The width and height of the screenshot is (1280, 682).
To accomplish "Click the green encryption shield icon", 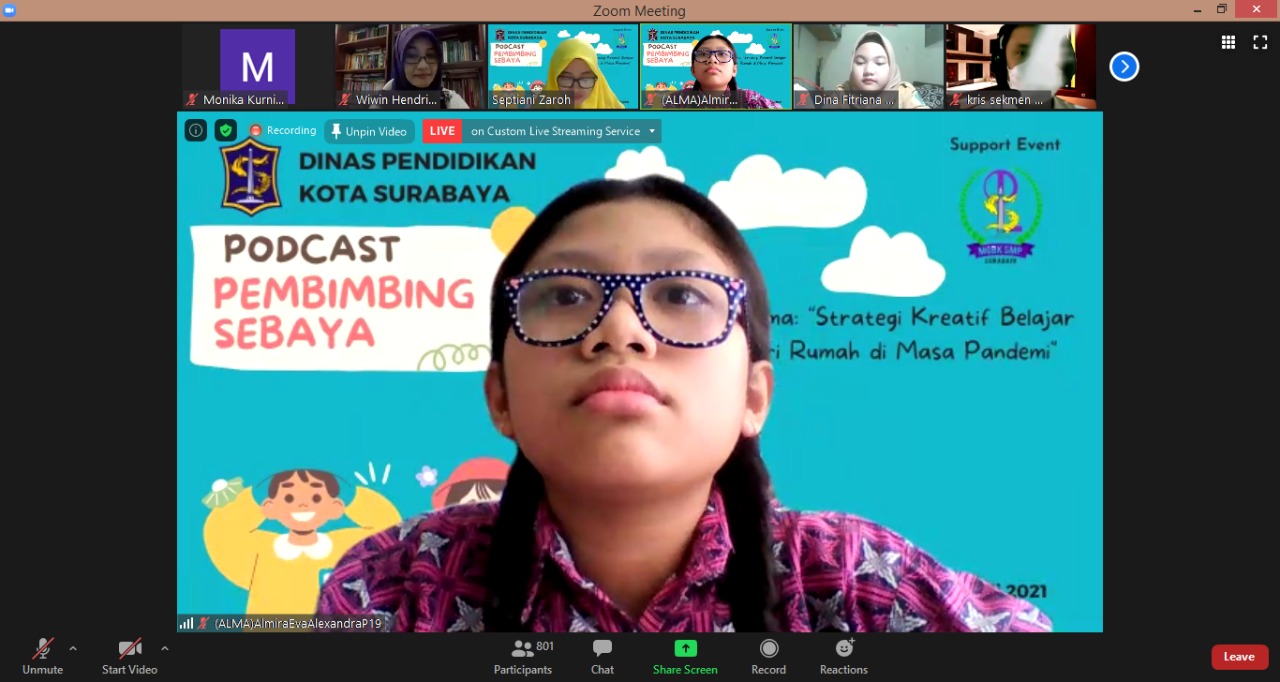I will coord(226,130).
